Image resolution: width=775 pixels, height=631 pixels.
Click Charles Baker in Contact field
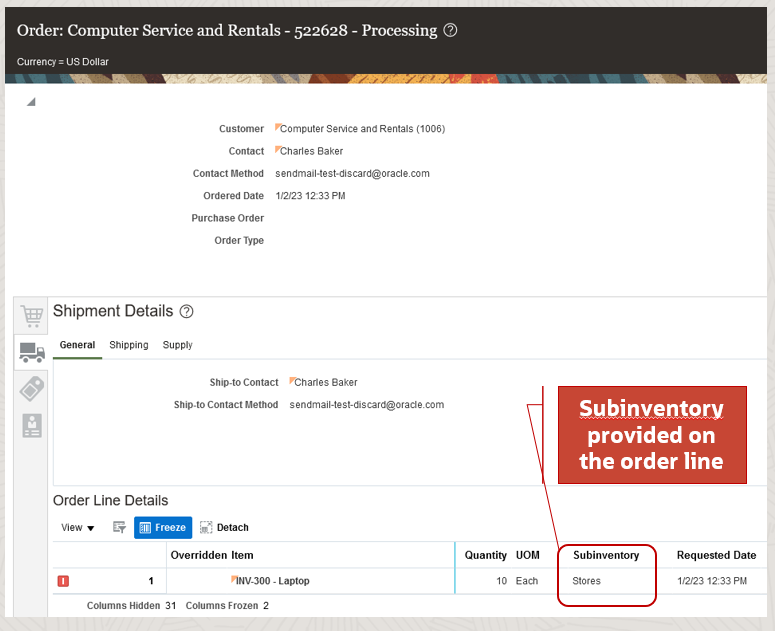click(311, 151)
